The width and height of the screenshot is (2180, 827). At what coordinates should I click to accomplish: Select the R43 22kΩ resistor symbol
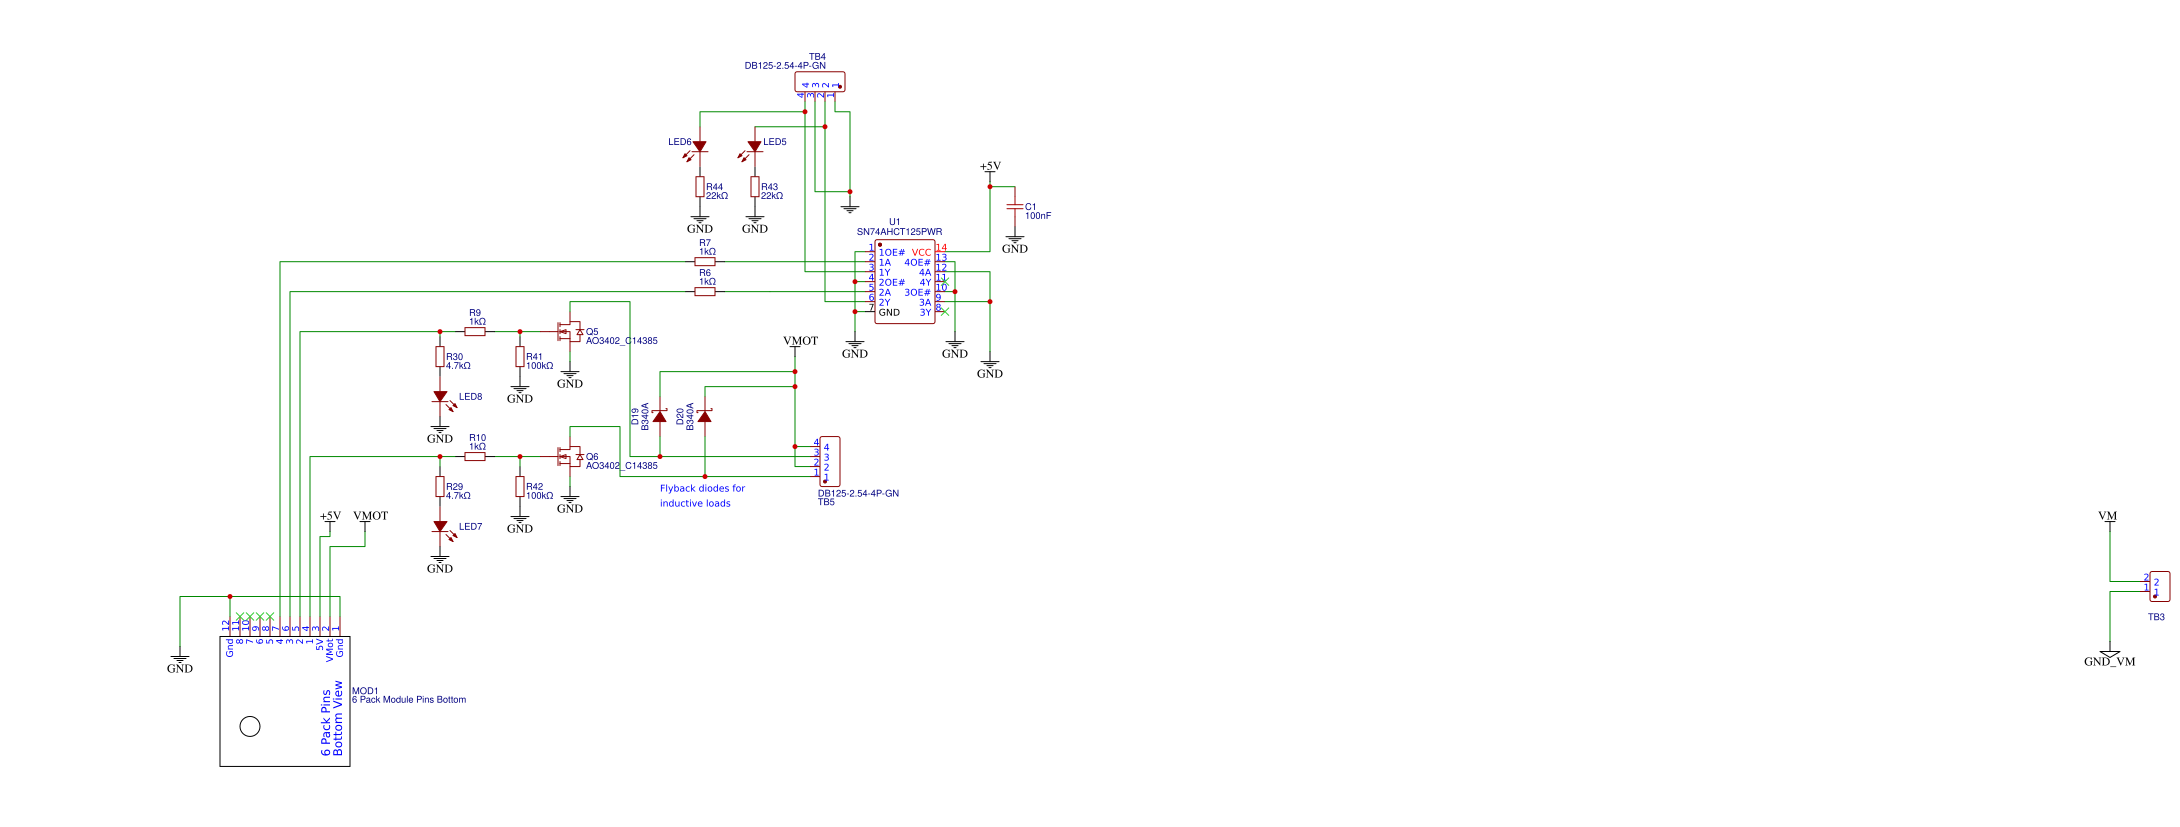point(755,187)
